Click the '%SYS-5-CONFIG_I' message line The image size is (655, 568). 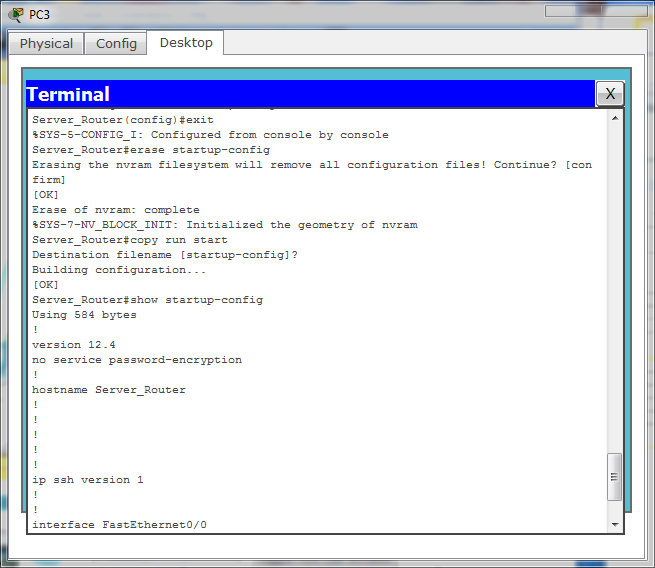tap(210, 135)
